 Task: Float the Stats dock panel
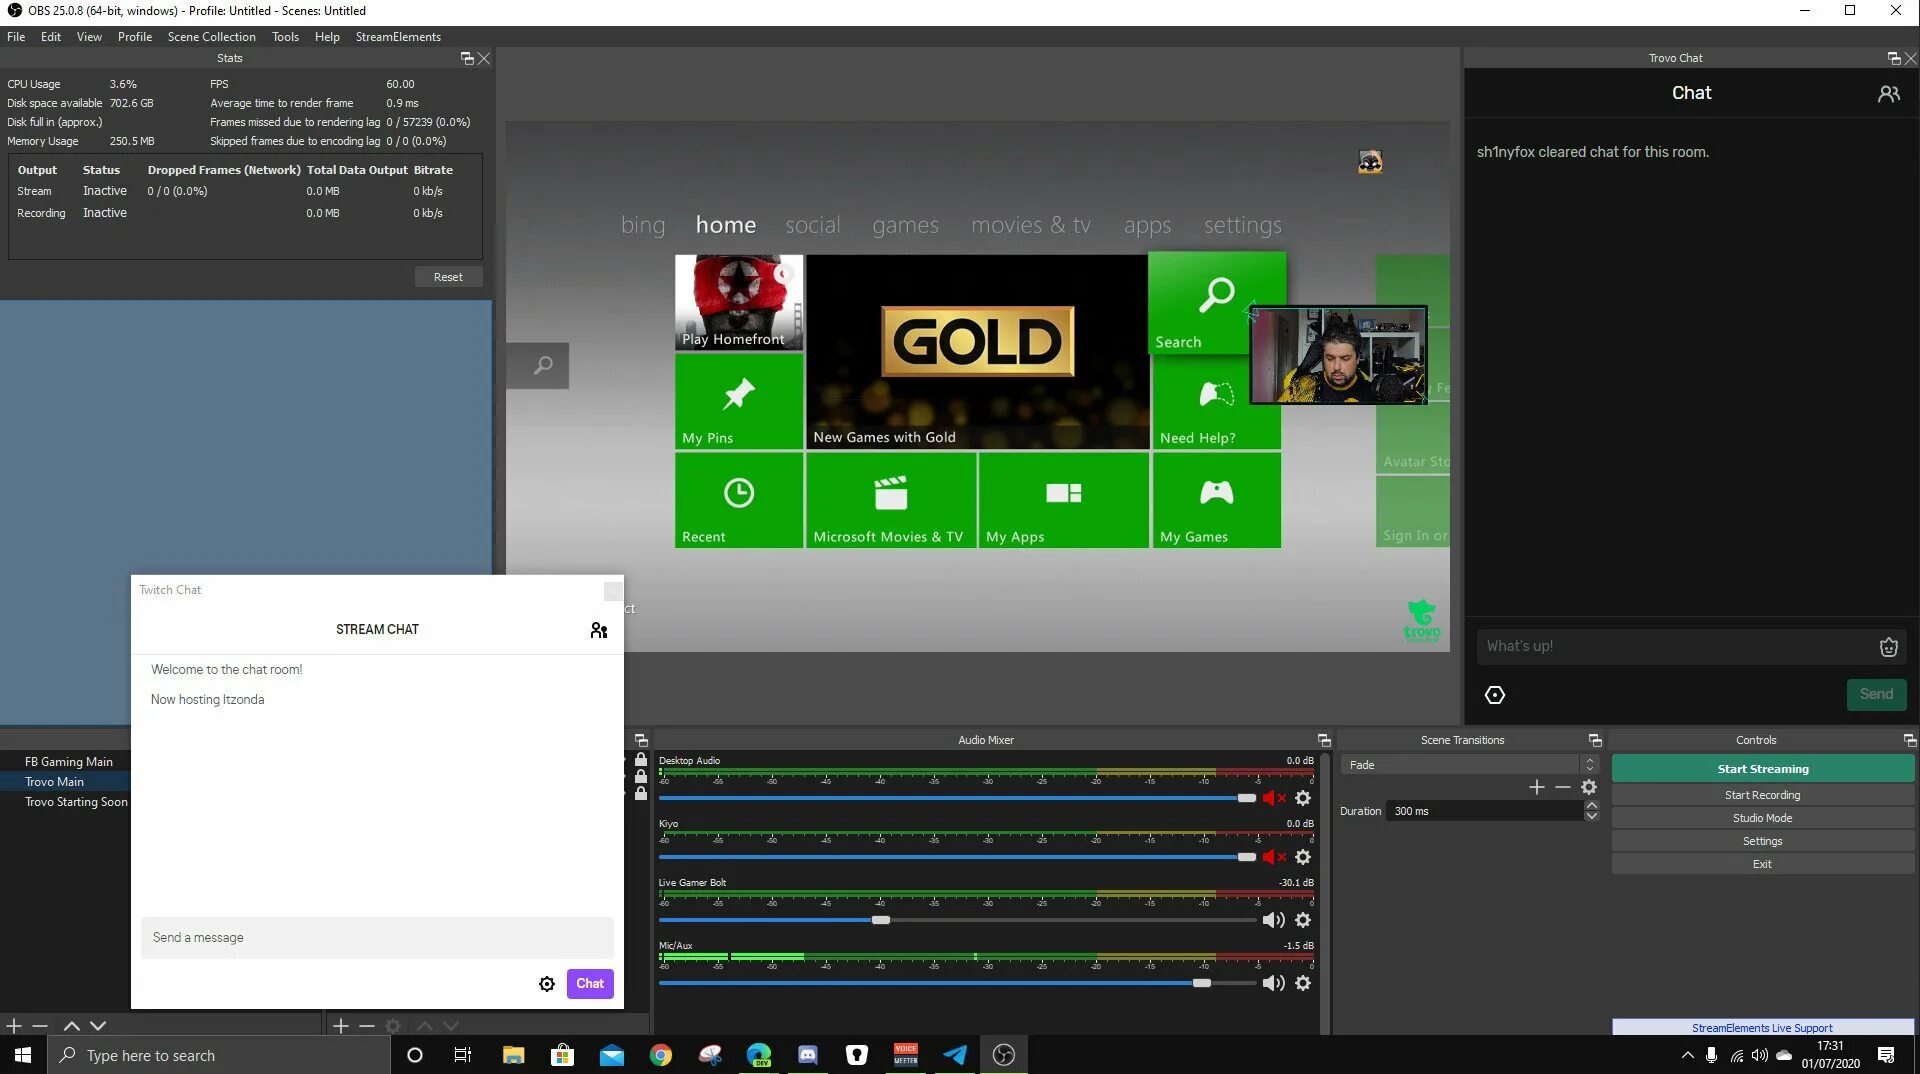click(467, 58)
